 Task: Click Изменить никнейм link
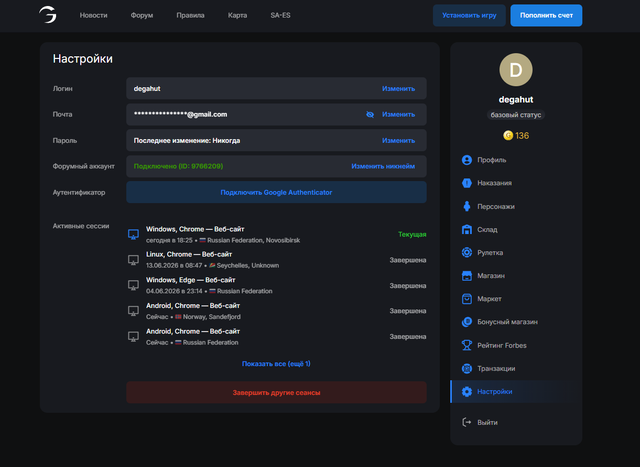[x=383, y=166]
